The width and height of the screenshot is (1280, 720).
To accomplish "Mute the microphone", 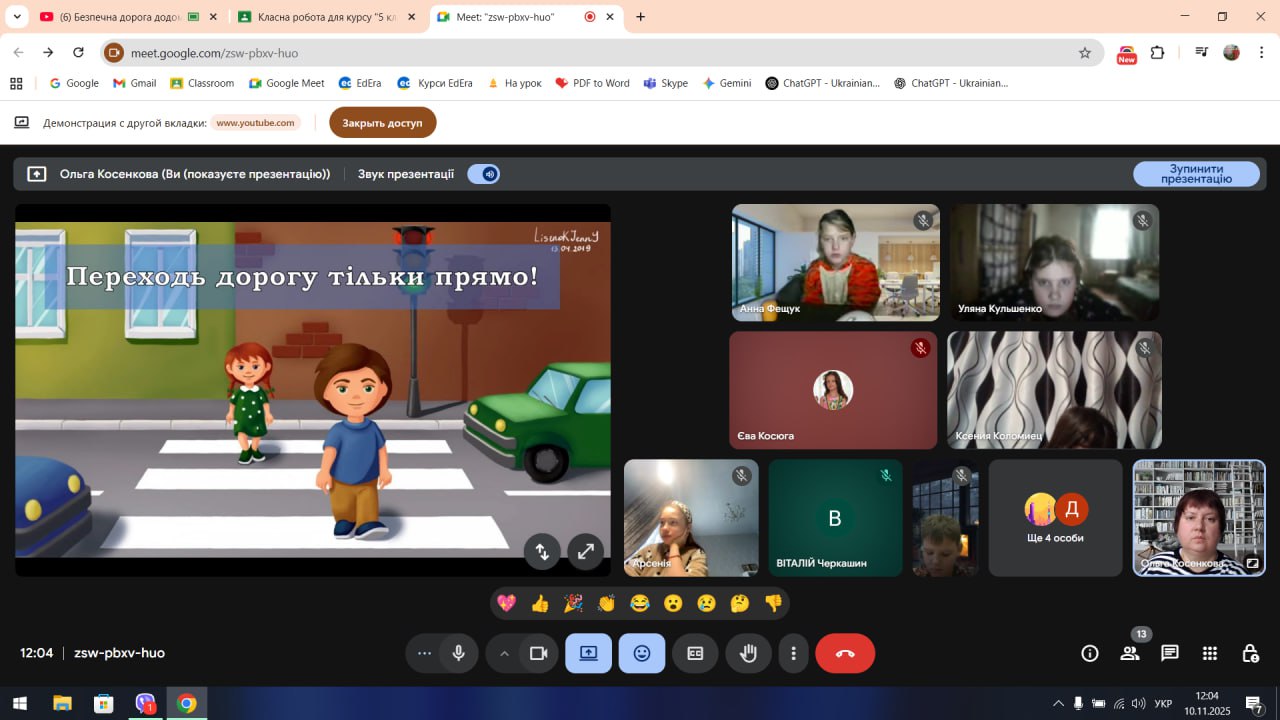I will coord(458,653).
